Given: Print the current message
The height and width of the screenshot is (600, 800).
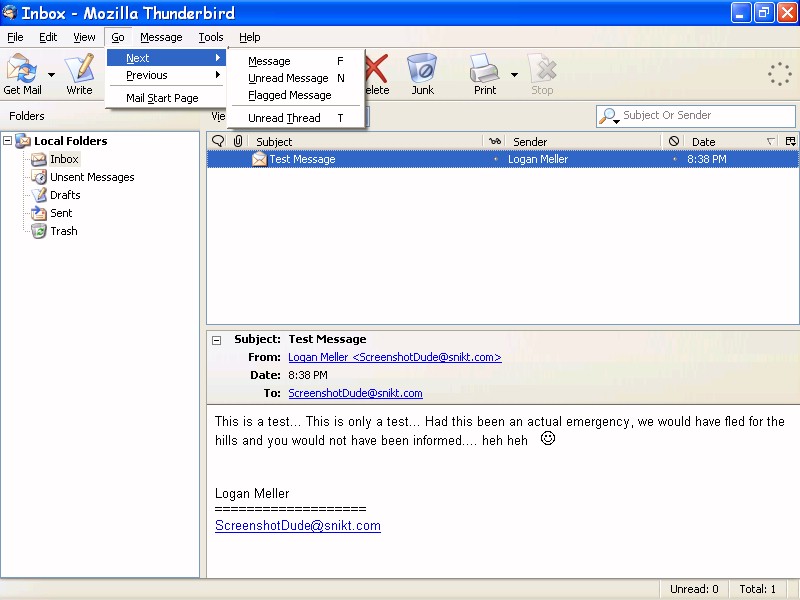Looking at the screenshot, I should (485, 74).
